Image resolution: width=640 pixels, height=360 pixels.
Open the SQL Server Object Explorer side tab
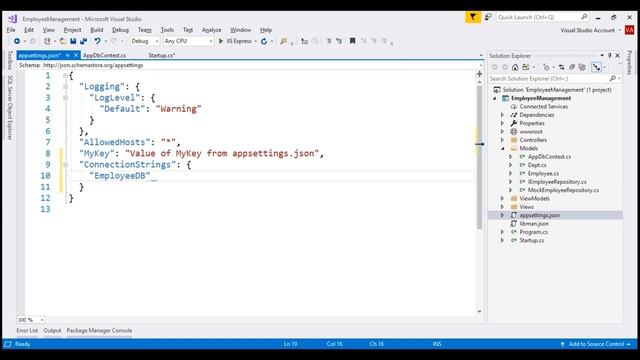10,107
